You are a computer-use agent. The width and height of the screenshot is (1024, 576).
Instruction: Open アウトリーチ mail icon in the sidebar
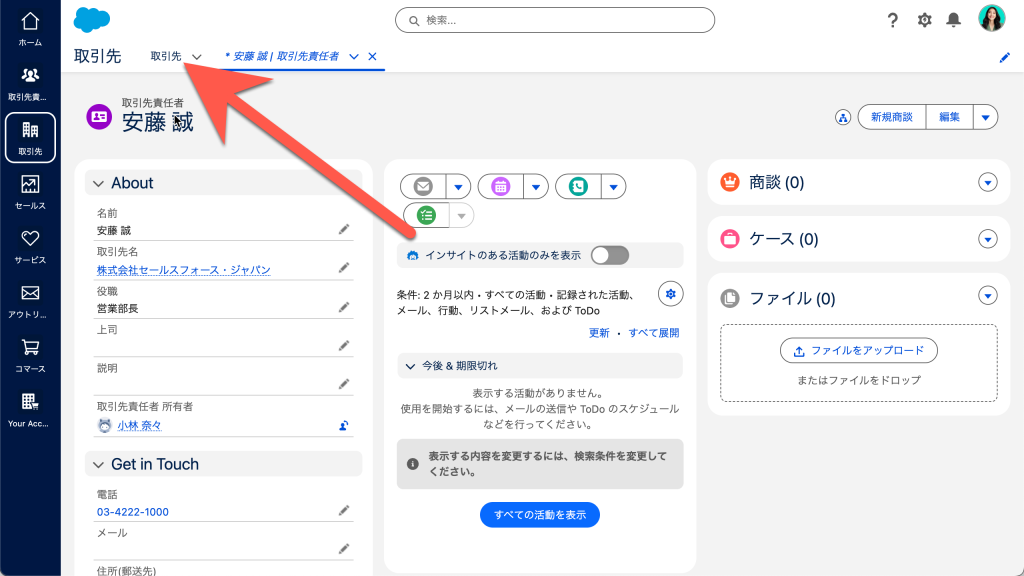point(30,301)
